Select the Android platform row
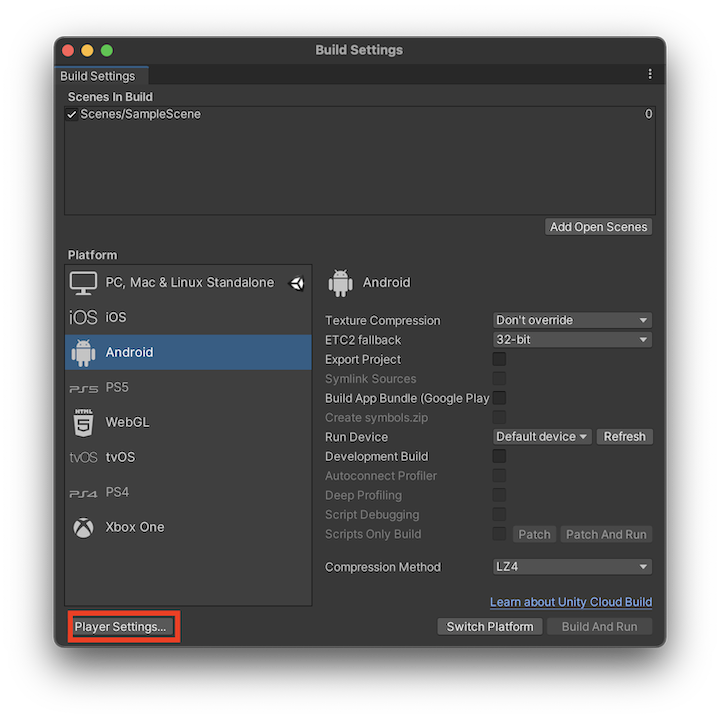 (x=188, y=352)
